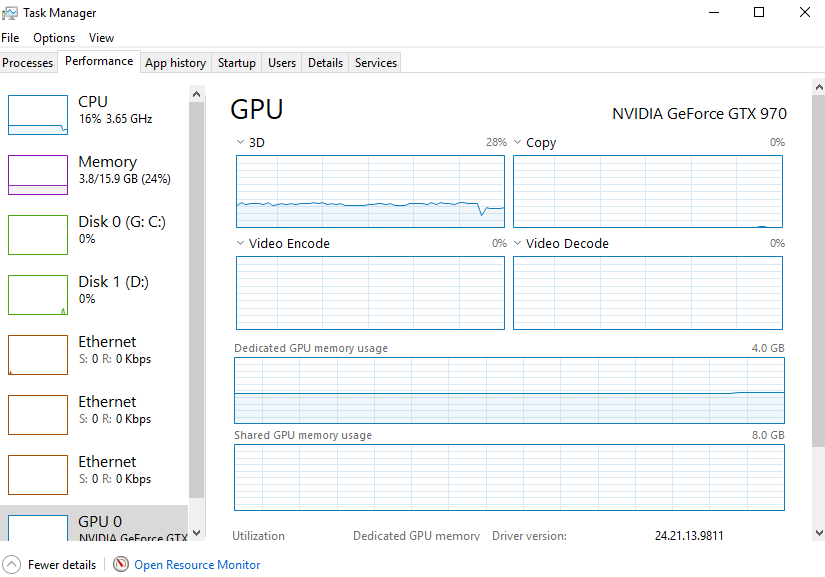Click the Video Decode graph
This screenshot has width=825, height=577.
click(x=648, y=293)
